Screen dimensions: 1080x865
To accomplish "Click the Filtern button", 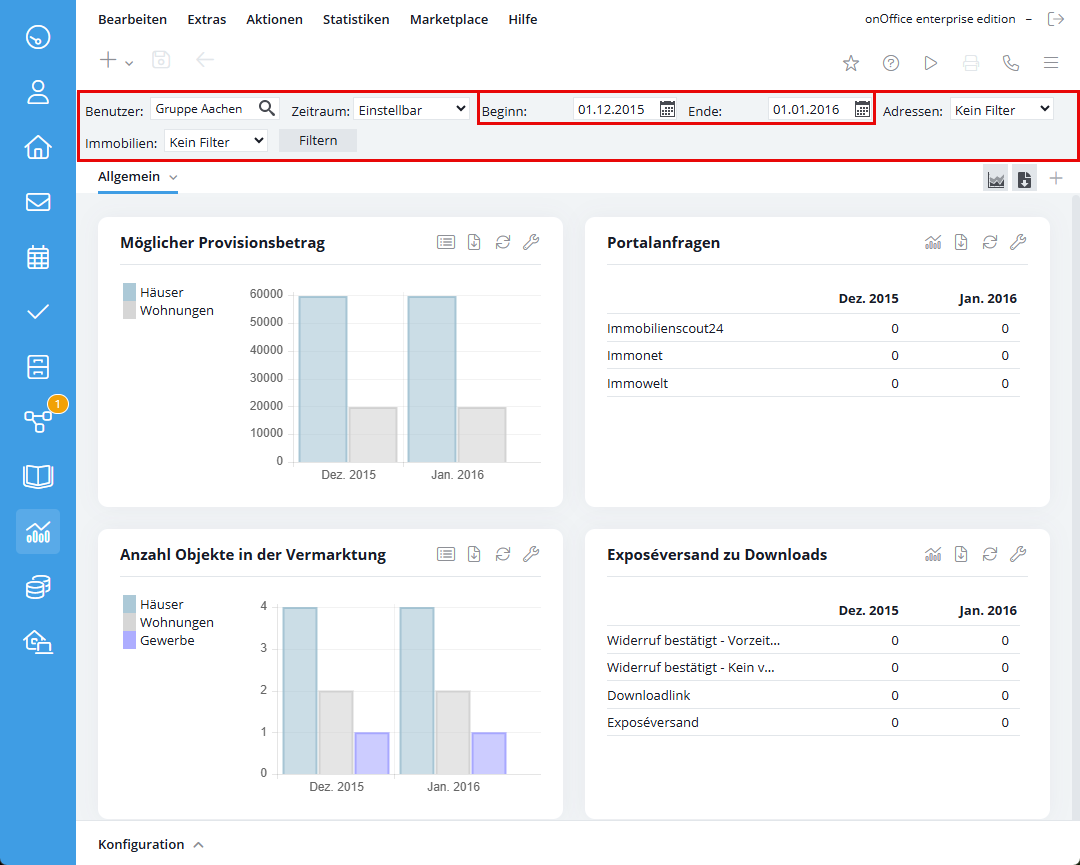I will pos(318,141).
